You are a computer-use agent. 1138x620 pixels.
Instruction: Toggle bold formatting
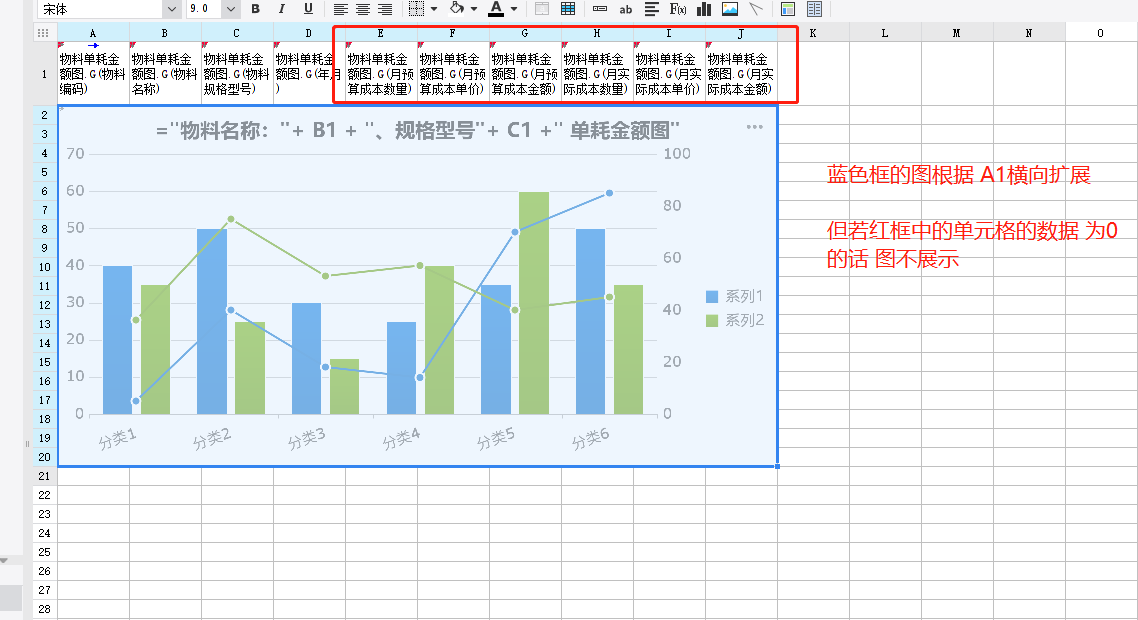(255, 9)
